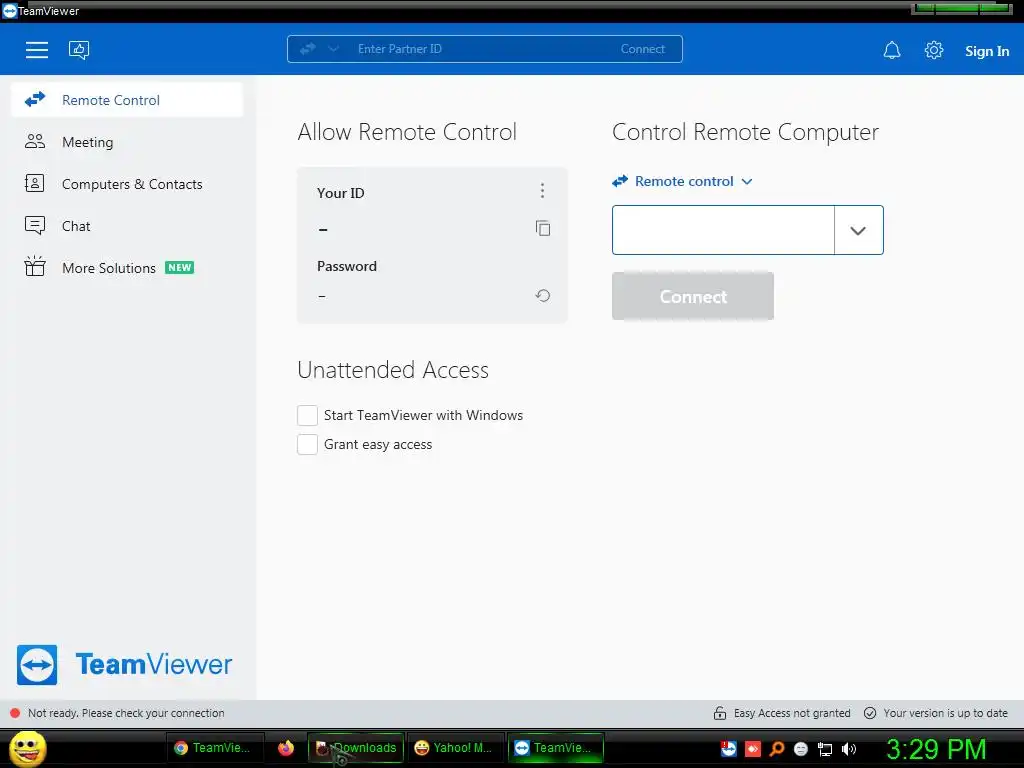Screen dimensions: 1024x768
Task: Click the Unattended Access heading
Action: pos(392,370)
